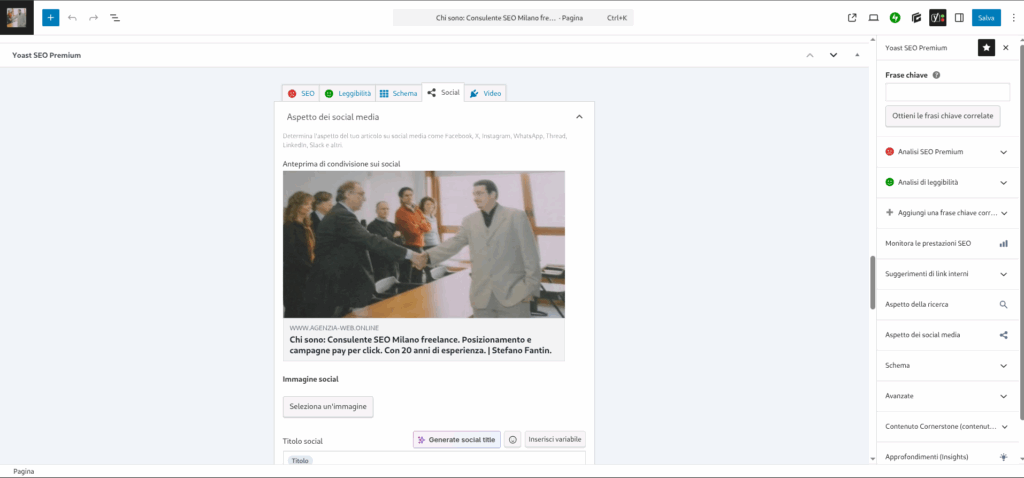
Task: Click the main editor vertical scrollbar
Action: [872, 282]
